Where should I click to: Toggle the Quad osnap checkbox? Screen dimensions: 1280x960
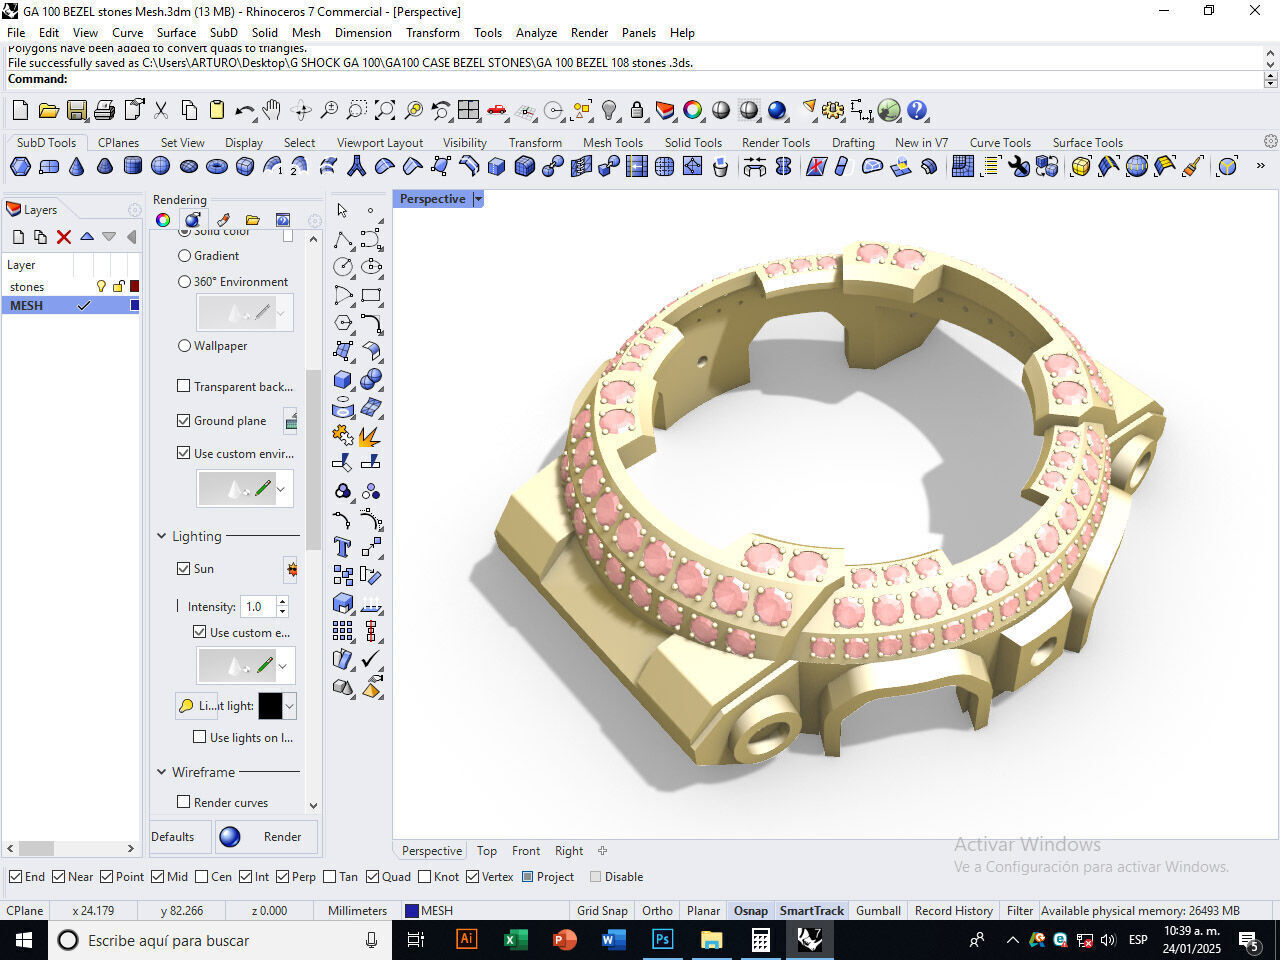point(372,877)
